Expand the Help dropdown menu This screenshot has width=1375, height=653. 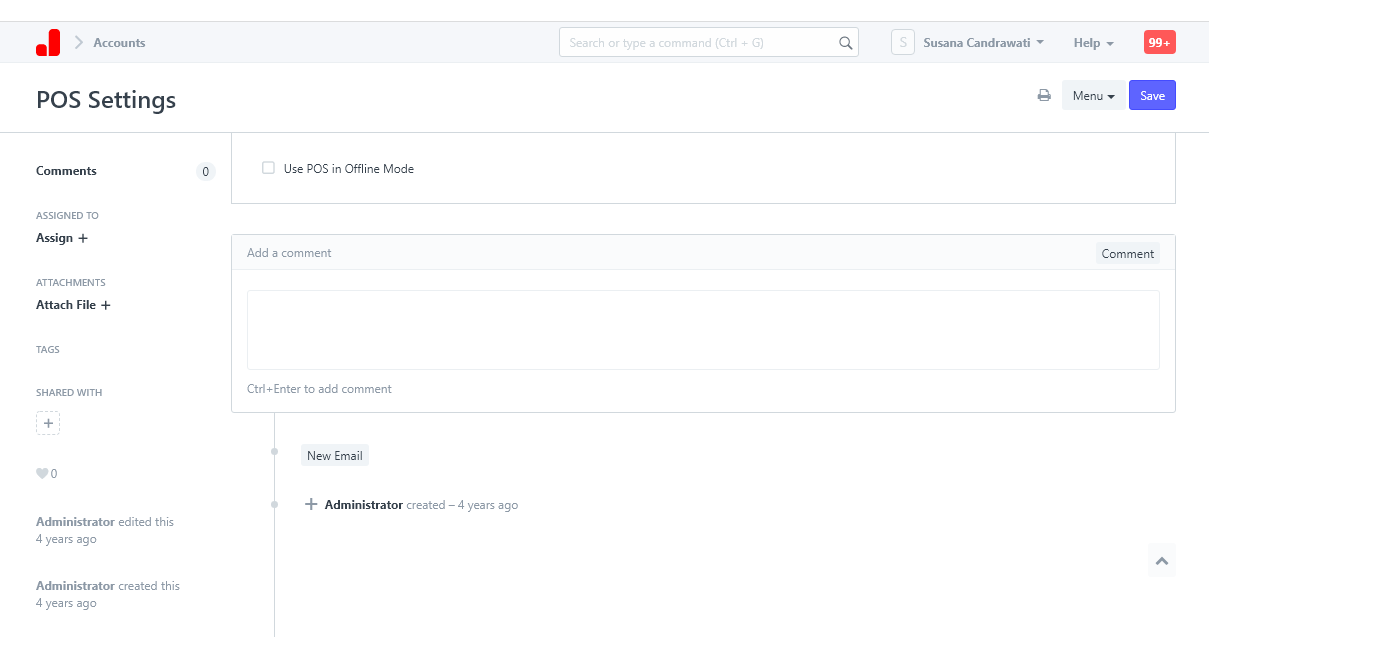(x=1093, y=43)
